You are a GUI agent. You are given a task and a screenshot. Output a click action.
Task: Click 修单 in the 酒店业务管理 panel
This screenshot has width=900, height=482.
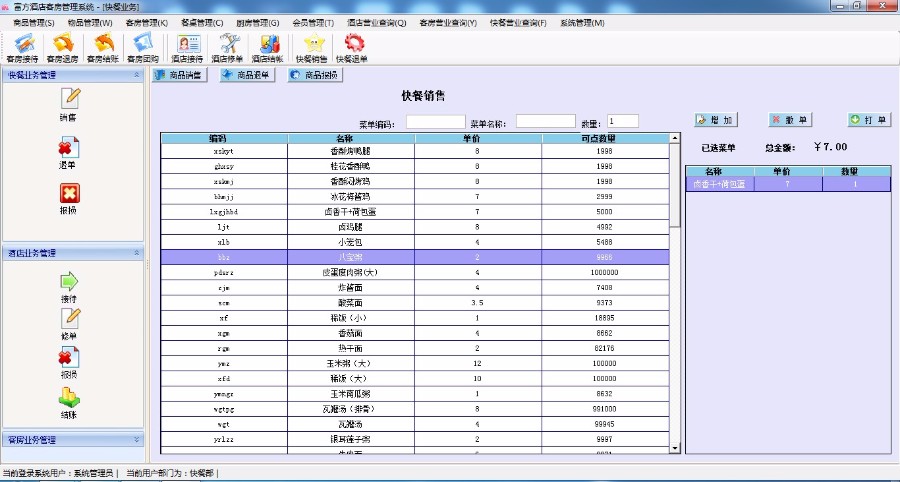tap(69, 324)
